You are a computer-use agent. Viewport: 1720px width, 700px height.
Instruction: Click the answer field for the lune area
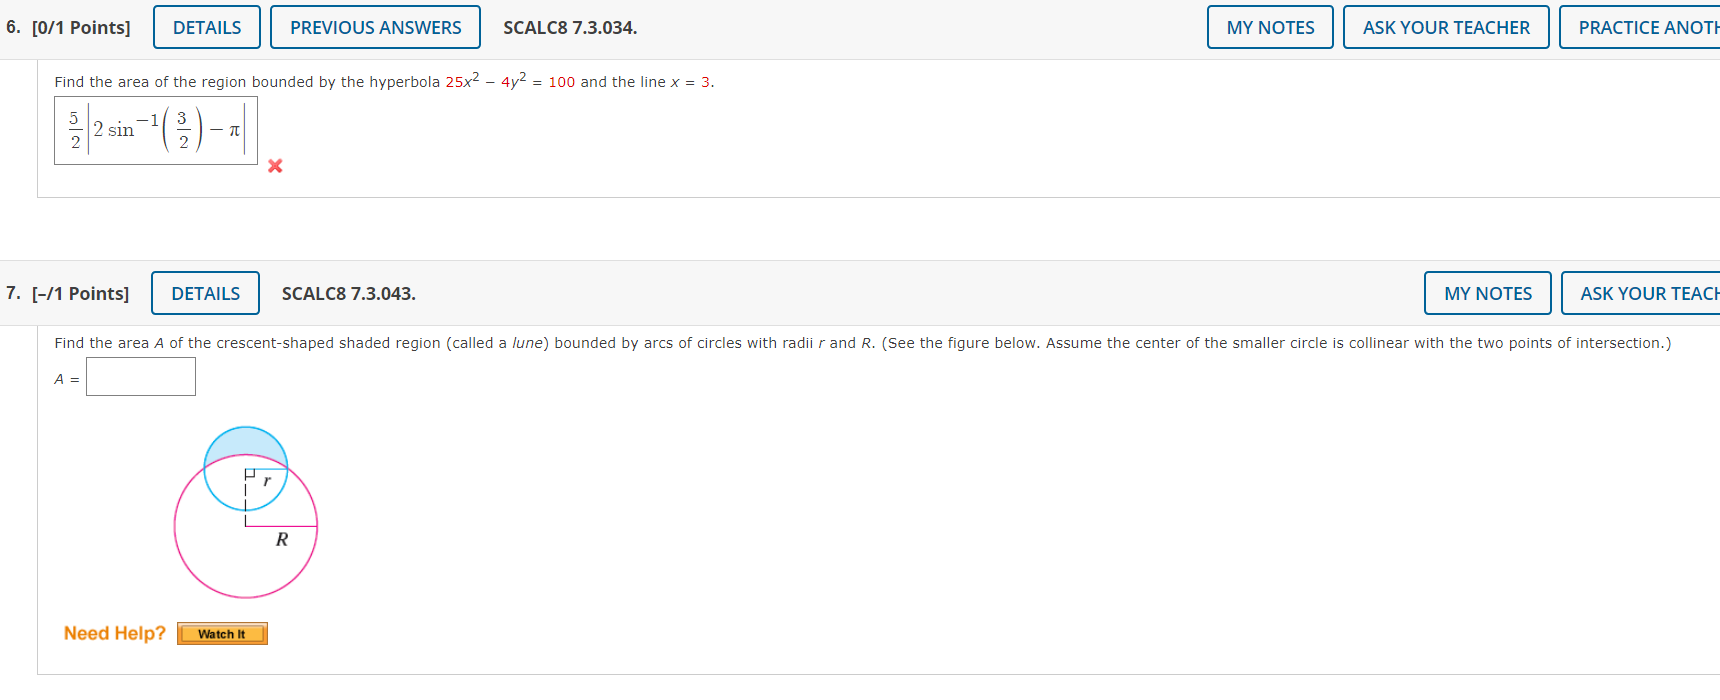click(x=140, y=376)
